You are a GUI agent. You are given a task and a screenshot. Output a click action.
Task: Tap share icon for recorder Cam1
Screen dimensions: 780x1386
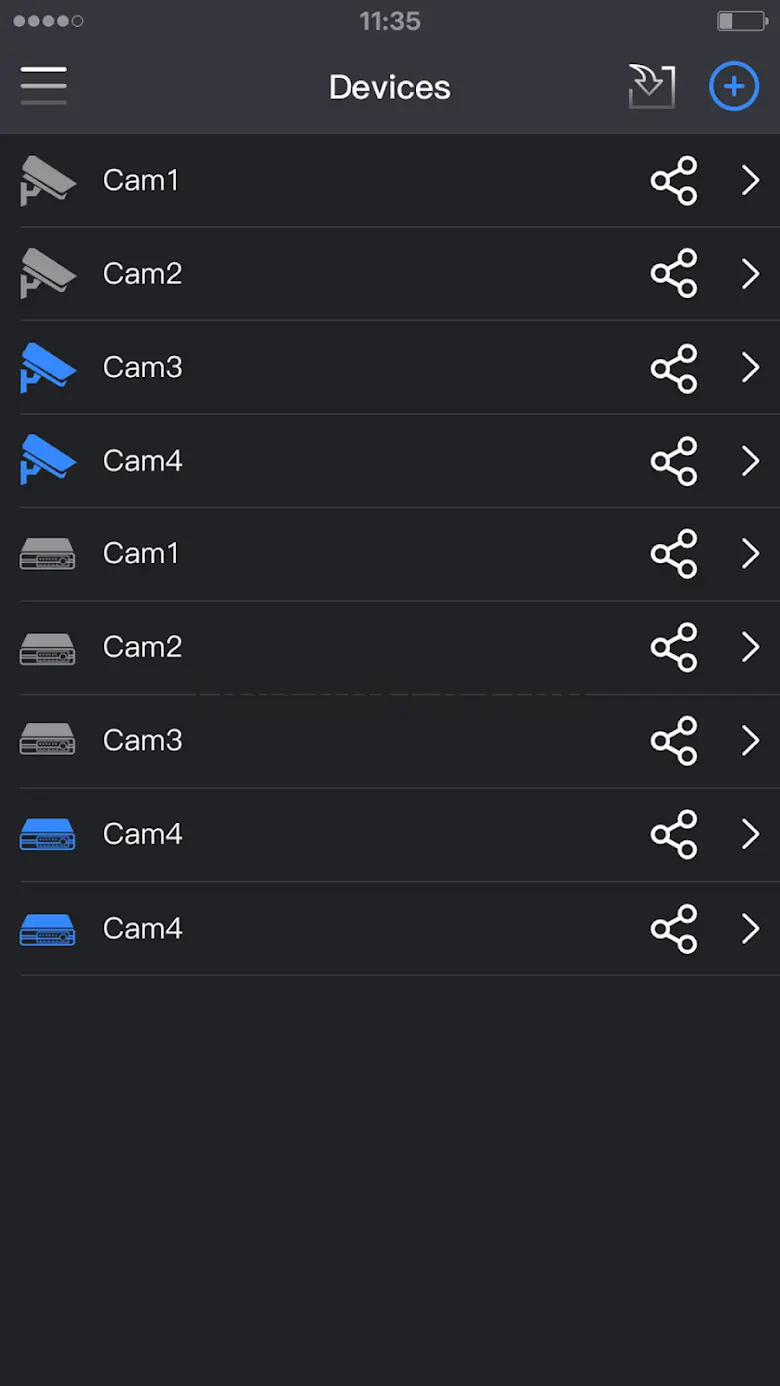[x=674, y=554]
